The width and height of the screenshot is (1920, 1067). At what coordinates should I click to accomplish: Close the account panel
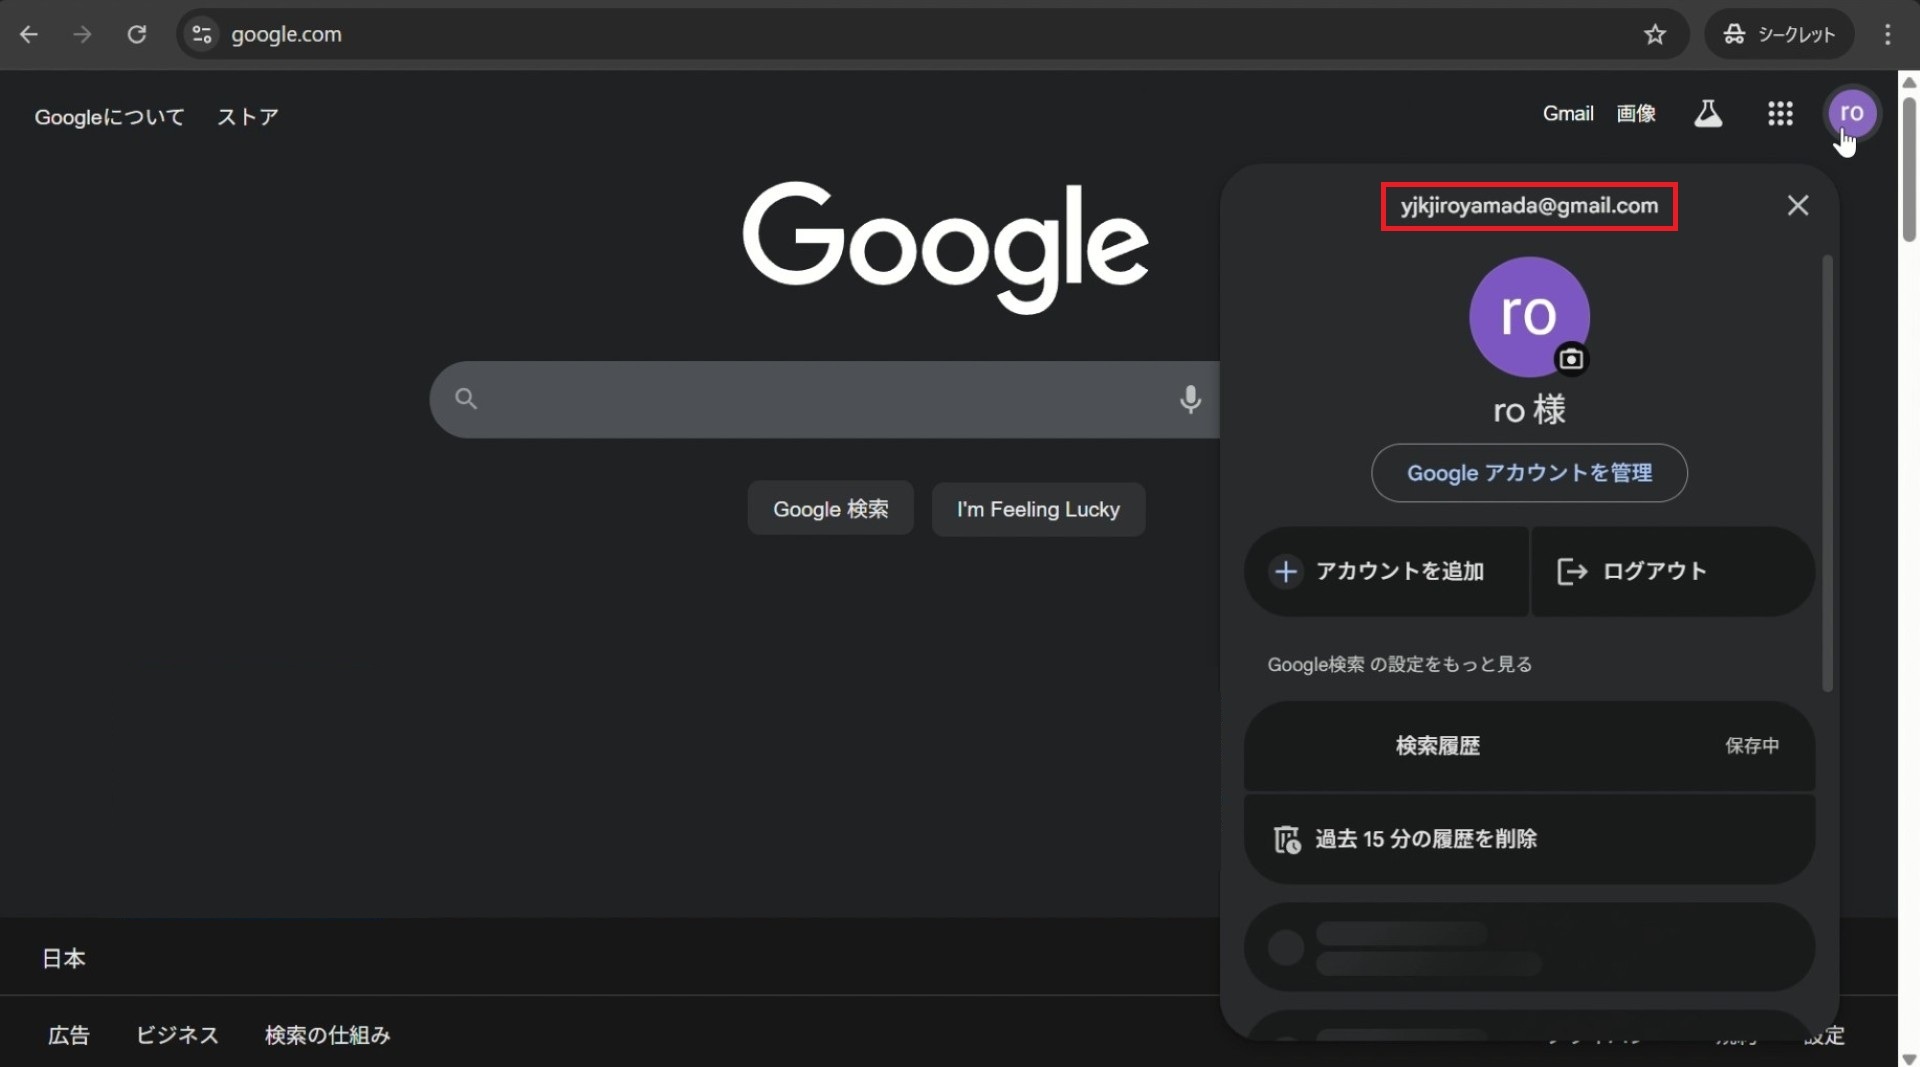[1797, 205]
